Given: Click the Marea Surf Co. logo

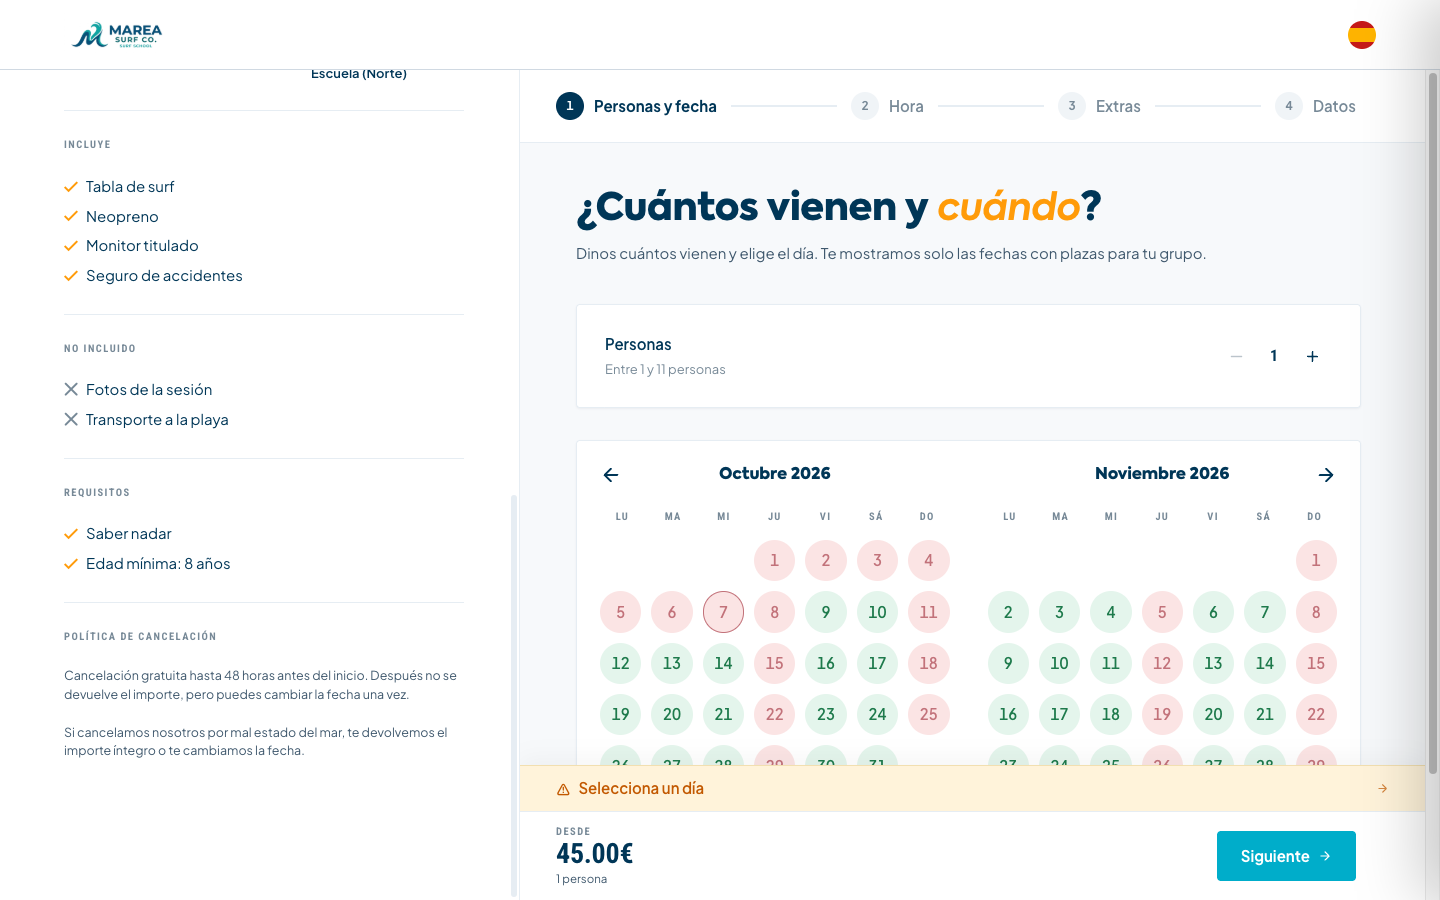Looking at the screenshot, I should [117, 35].
